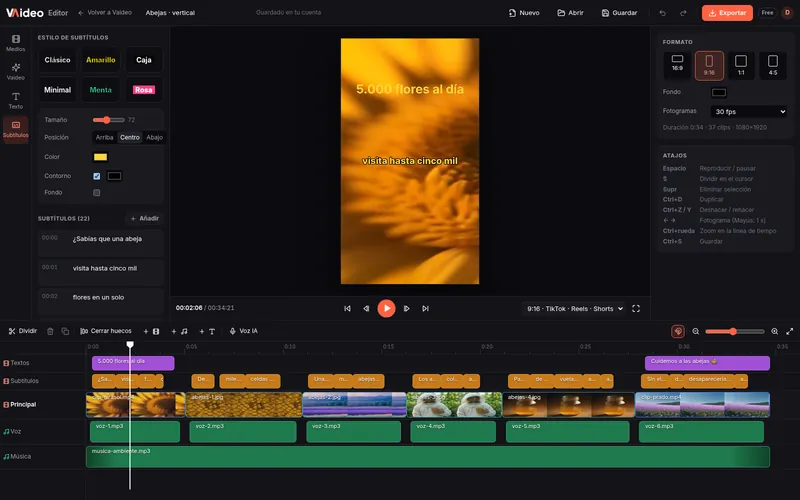Open the Texto sidebar panel
Screen dimensions: 800x500
[x=16, y=101]
